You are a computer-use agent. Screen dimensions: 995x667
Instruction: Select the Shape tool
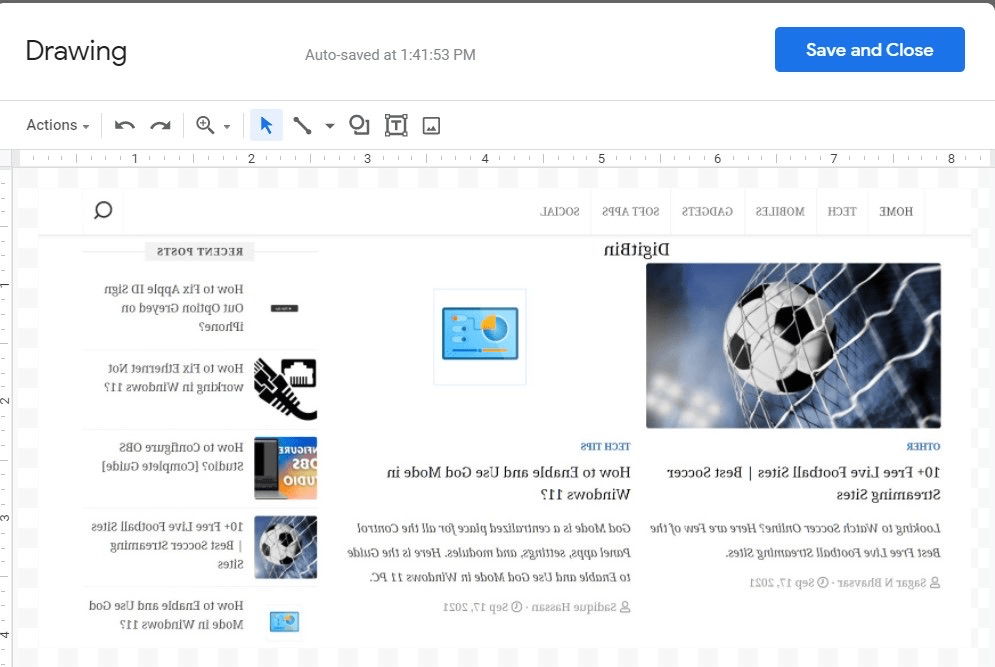[359, 125]
